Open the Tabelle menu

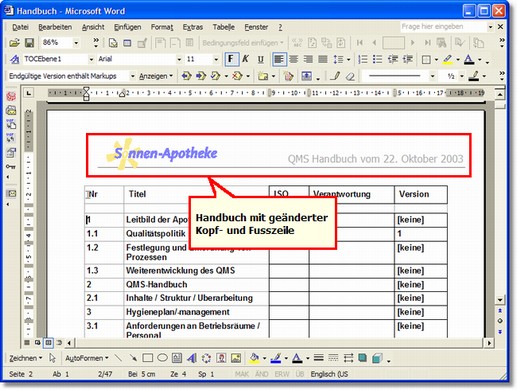pyautogui.click(x=223, y=27)
